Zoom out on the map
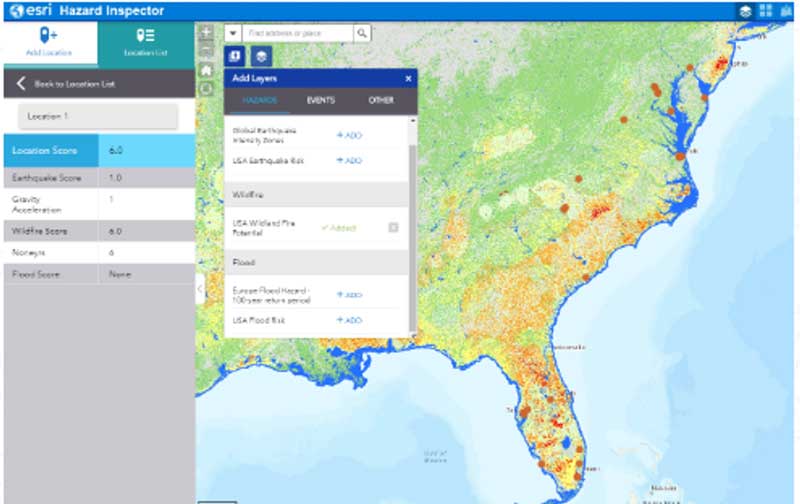This screenshot has width=800, height=504. pyautogui.click(x=206, y=50)
